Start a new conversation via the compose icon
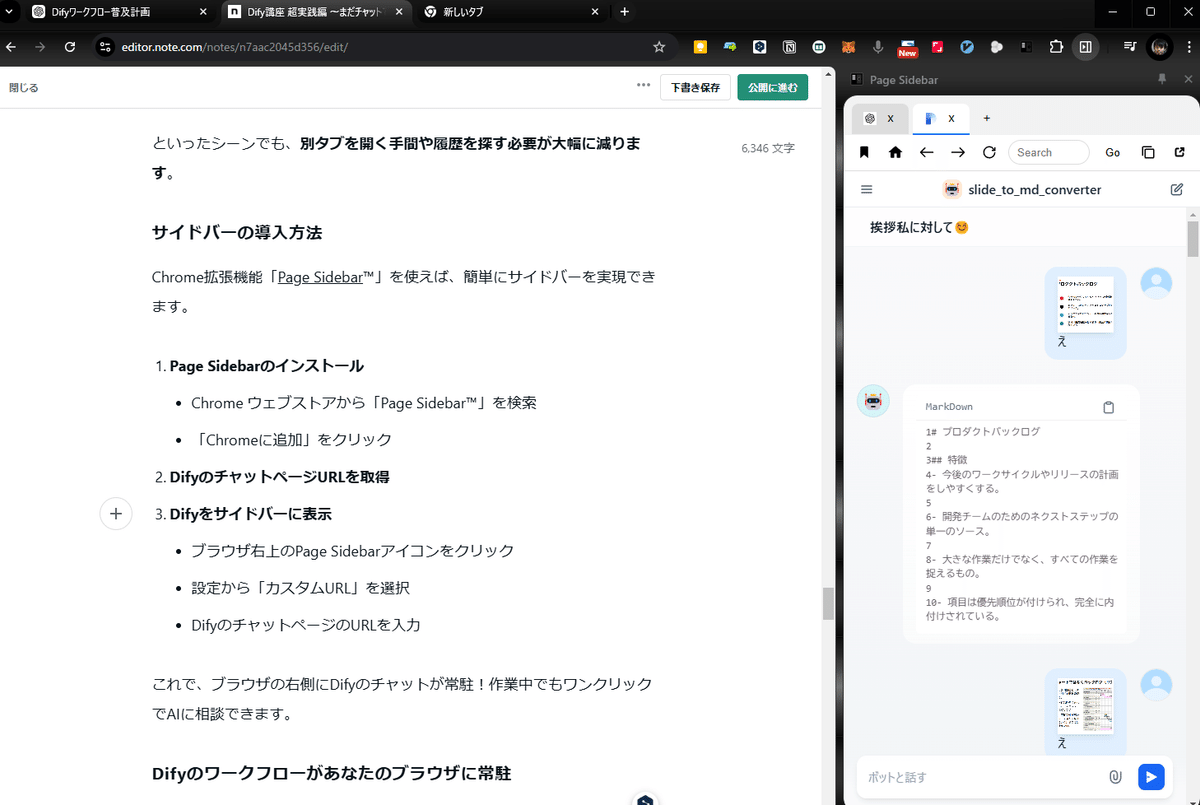Viewport: 1200px width, 805px height. point(1177,188)
